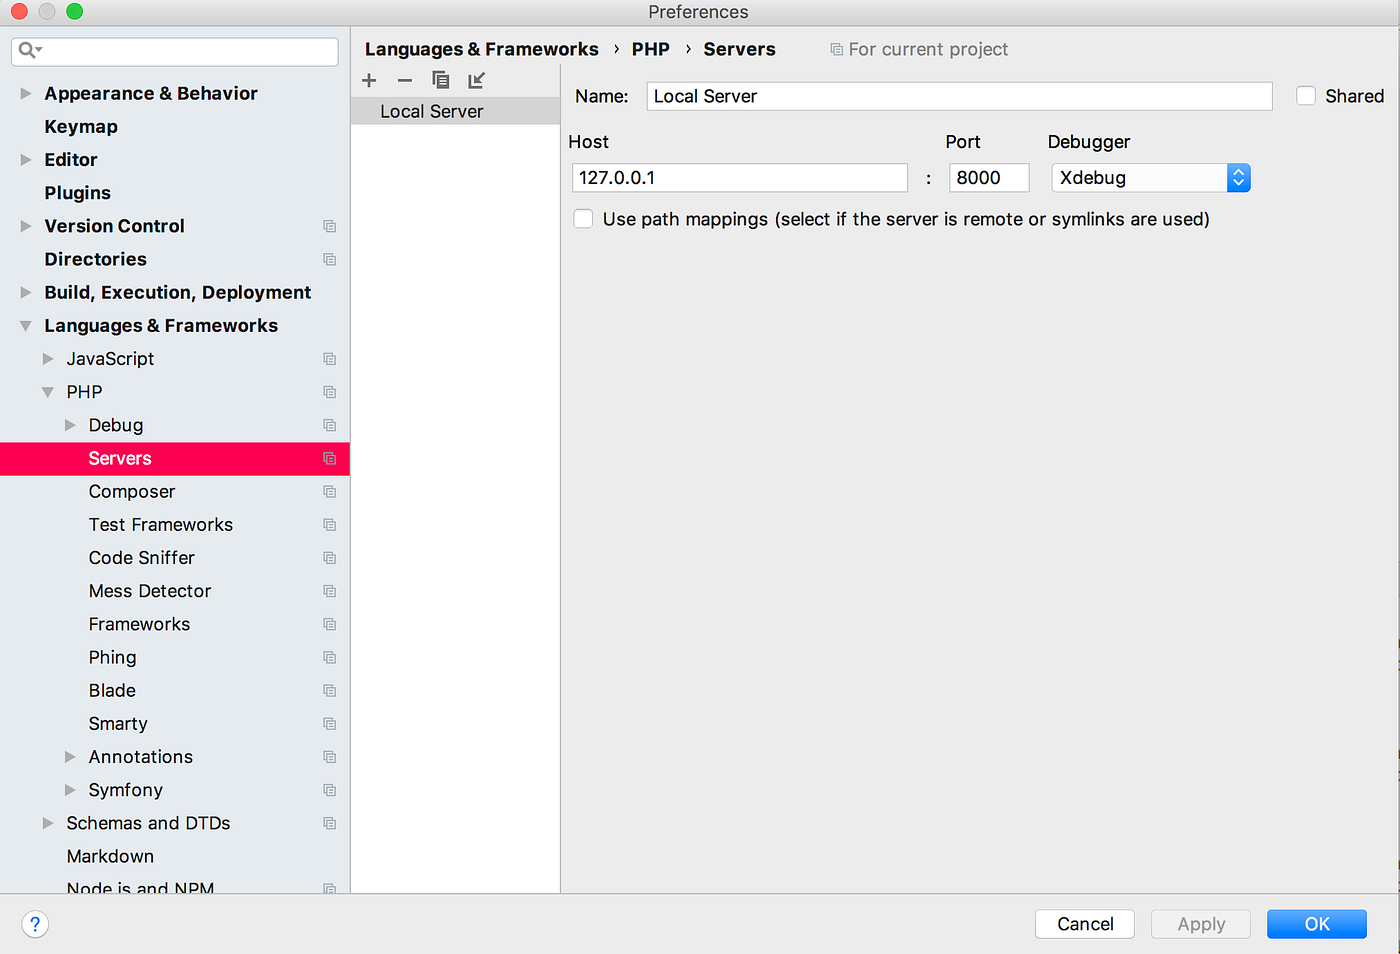Image resolution: width=1400 pixels, height=954 pixels.
Task: Click the shared-settings icon beside Version Control
Action: pyautogui.click(x=330, y=226)
